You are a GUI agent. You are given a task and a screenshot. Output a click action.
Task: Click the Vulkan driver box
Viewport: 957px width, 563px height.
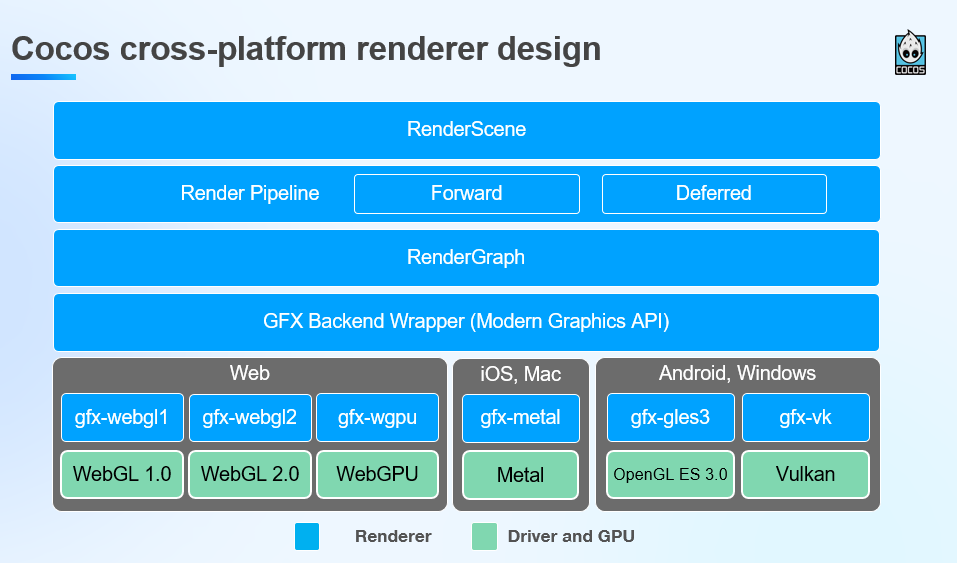(x=806, y=474)
